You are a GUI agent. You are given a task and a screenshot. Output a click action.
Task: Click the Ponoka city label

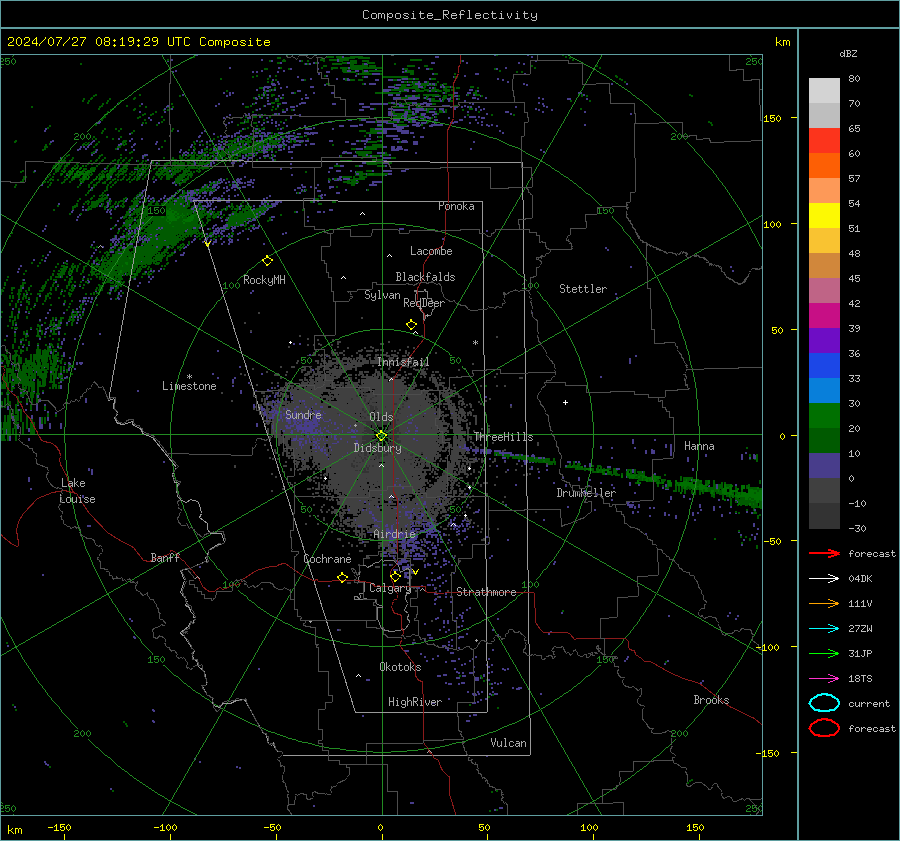click(x=456, y=206)
